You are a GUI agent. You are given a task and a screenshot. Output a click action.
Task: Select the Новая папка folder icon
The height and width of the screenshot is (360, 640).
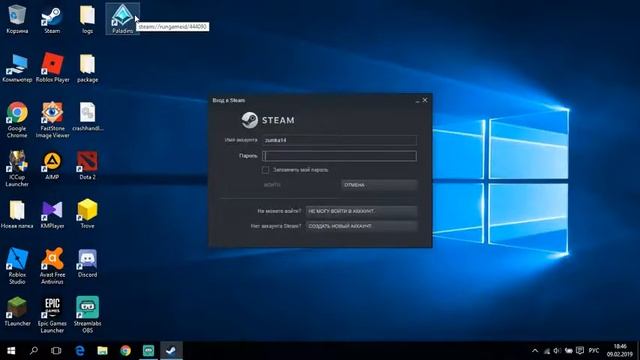tap(17, 214)
